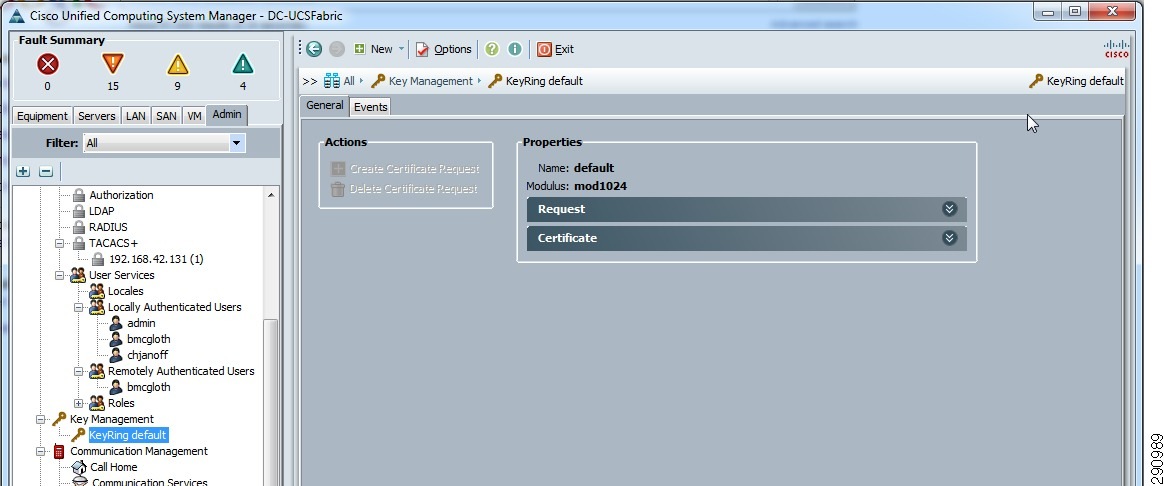Click the About info icon
The width and height of the screenshot is (1164, 486).
click(514, 49)
